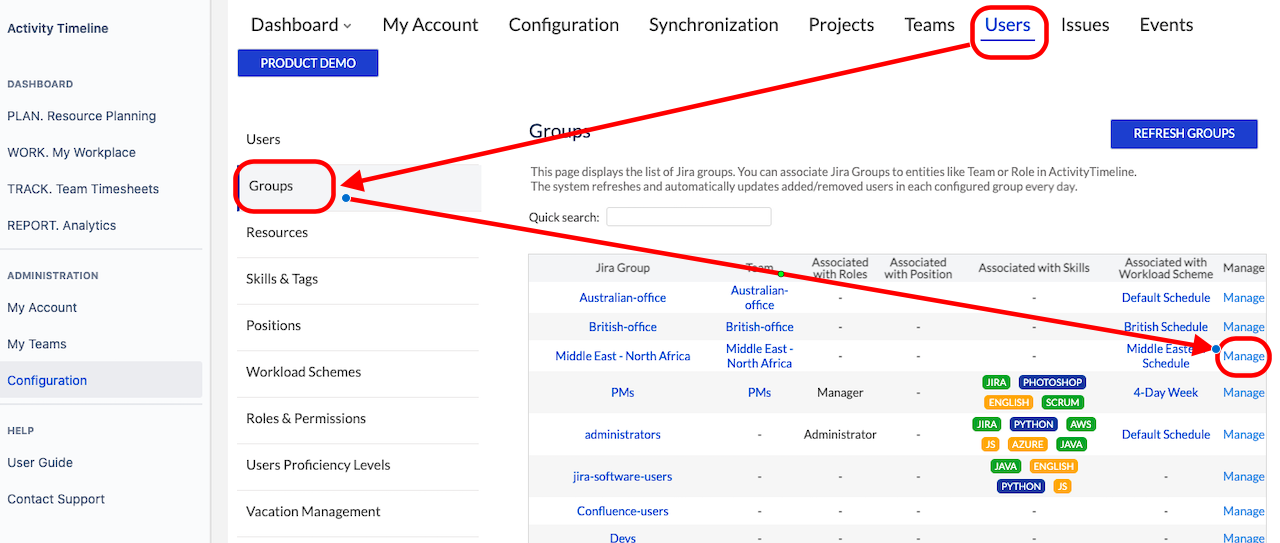This screenshot has width=1280, height=543.
Task: Click the PHOTOSHOP skill tag
Action: pyautogui.click(x=1052, y=383)
